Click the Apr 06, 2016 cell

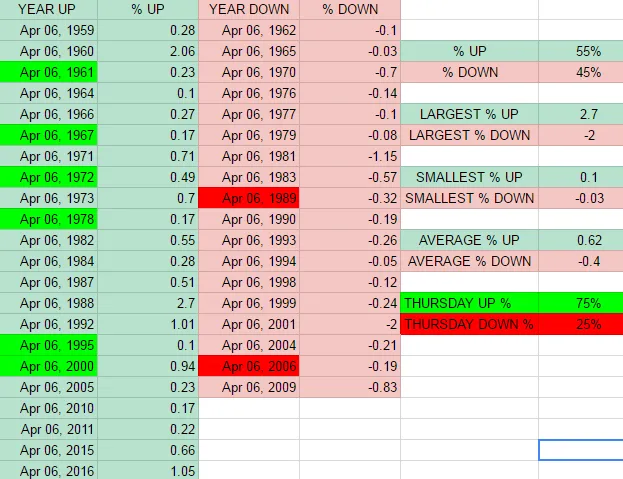(48, 470)
